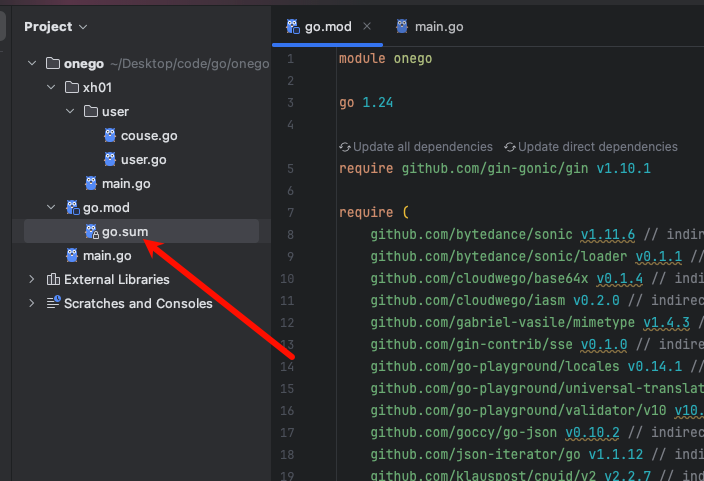Viewport: 704px width, 481px height.
Task: Click the user.go gopher icon
Action: tap(110, 159)
